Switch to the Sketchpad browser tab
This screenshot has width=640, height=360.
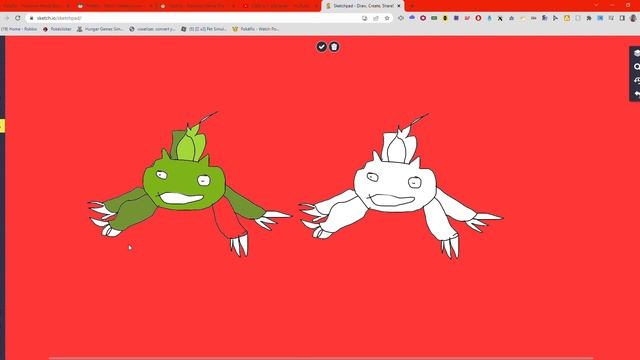coord(363,6)
